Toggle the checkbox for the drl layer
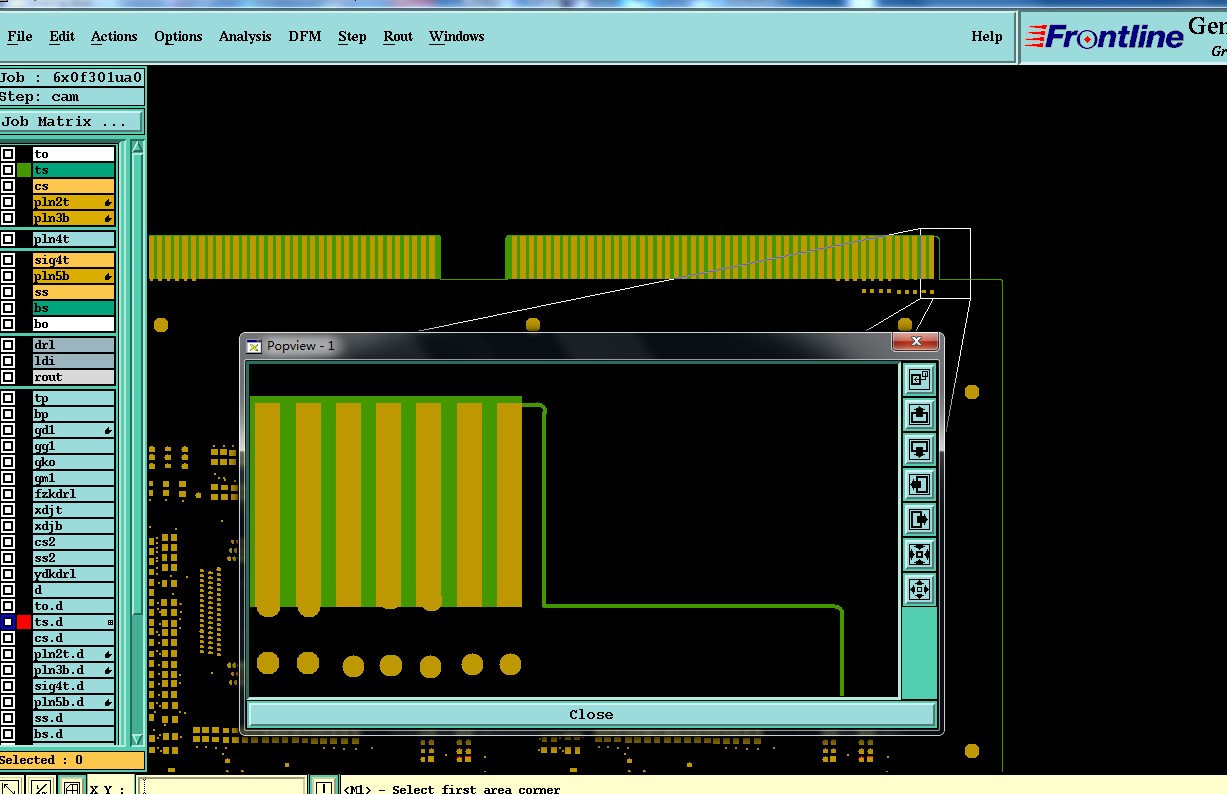 click(x=8, y=345)
